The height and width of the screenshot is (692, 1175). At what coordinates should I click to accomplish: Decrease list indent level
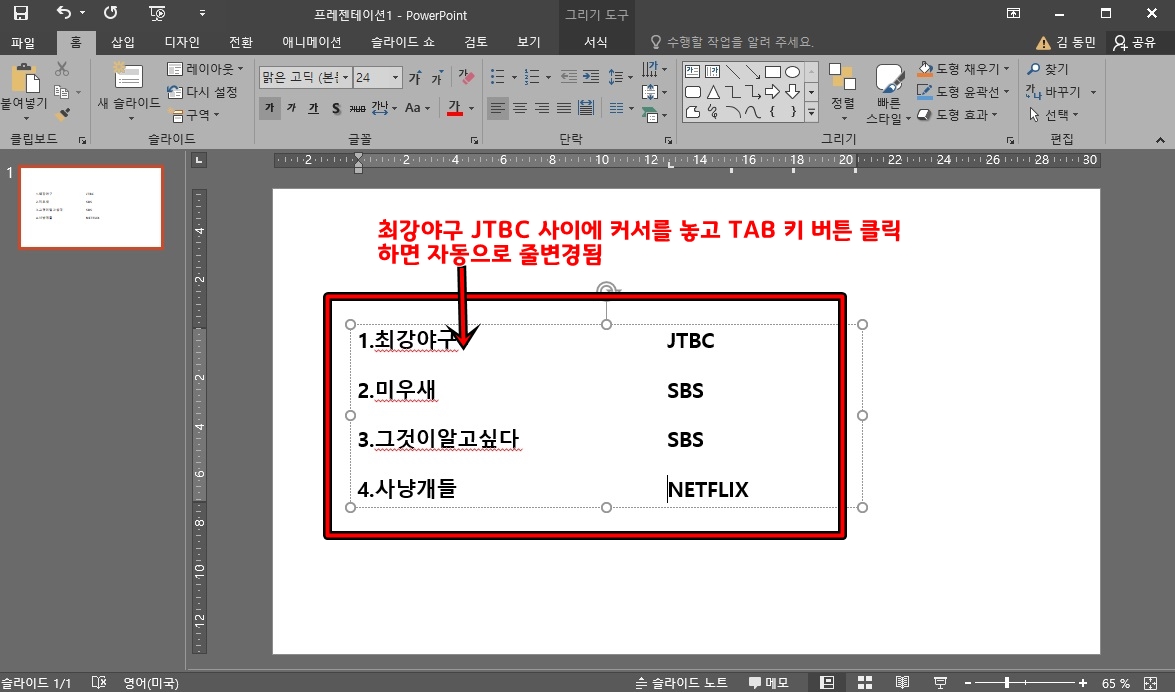(x=570, y=76)
